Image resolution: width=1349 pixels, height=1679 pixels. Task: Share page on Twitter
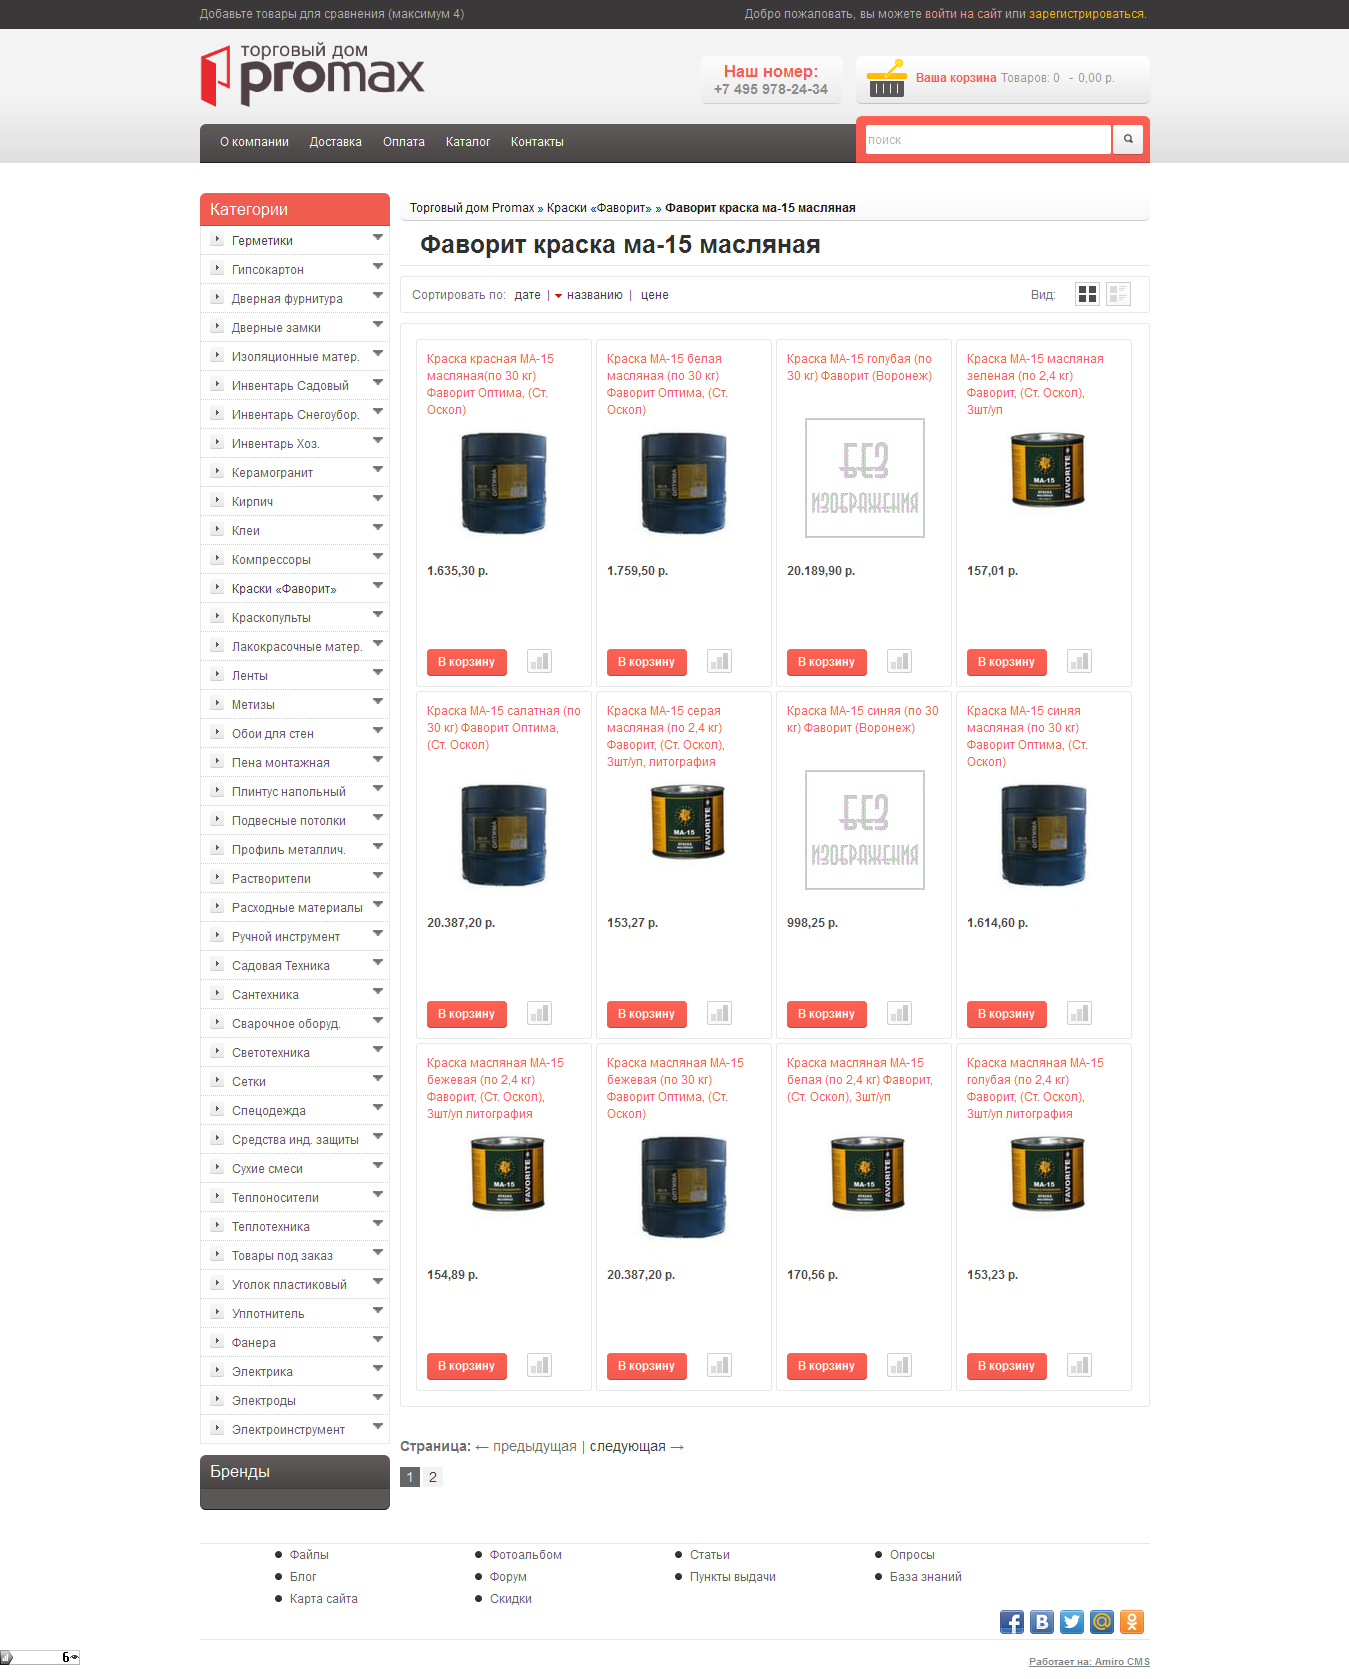pos(1072,1622)
